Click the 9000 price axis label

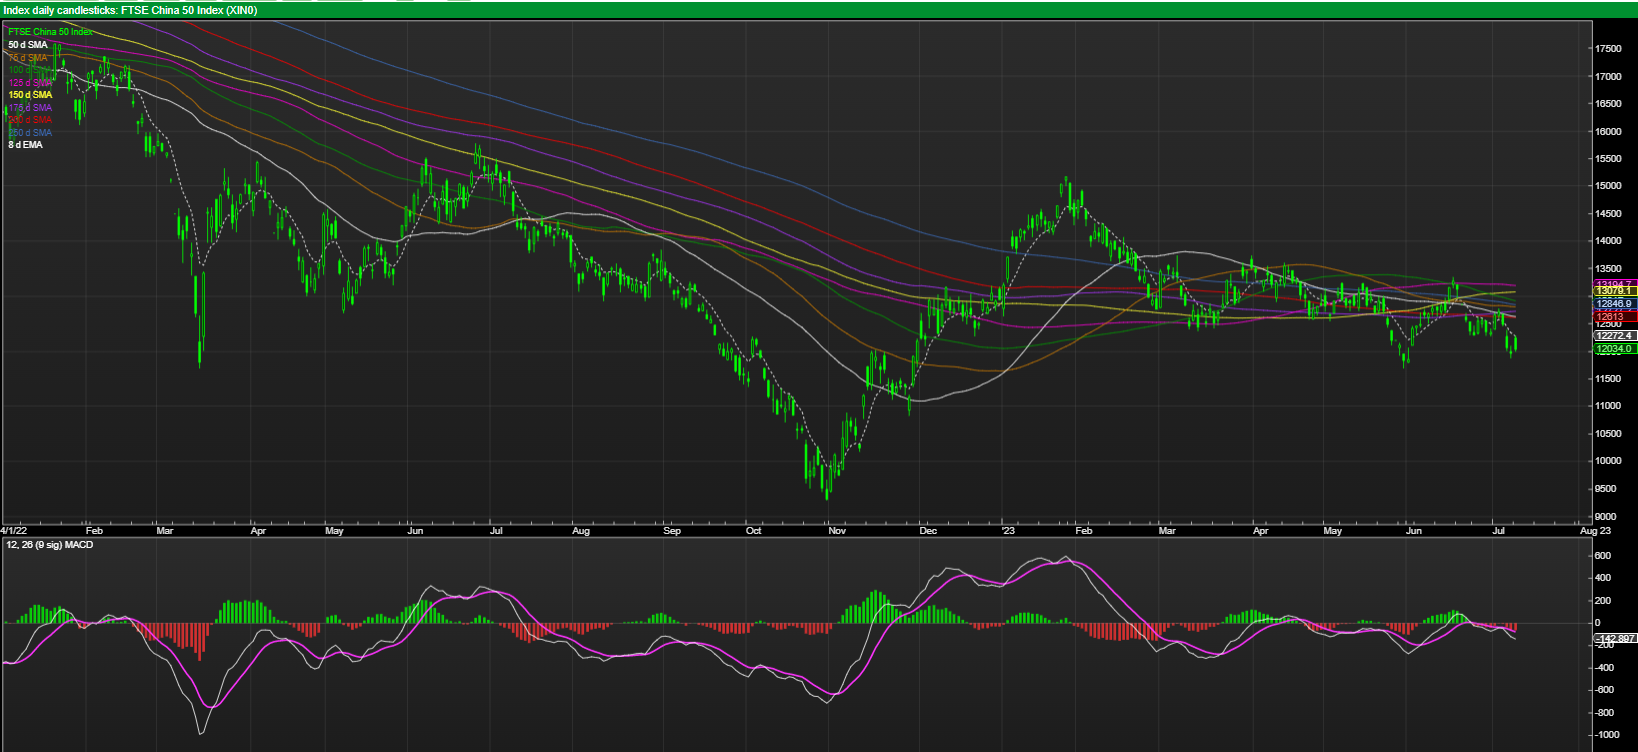point(1606,517)
